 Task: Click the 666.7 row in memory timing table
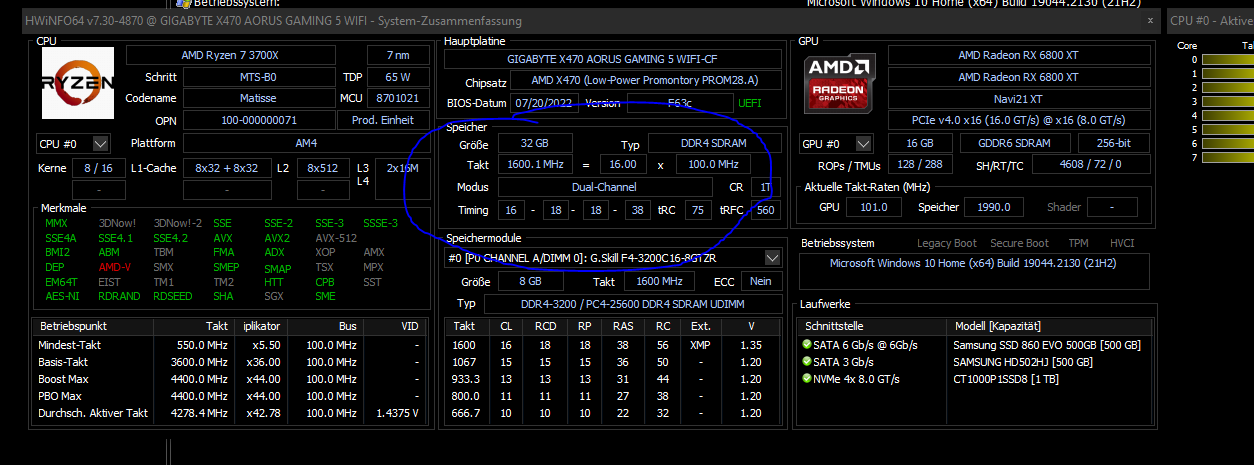point(613,413)
